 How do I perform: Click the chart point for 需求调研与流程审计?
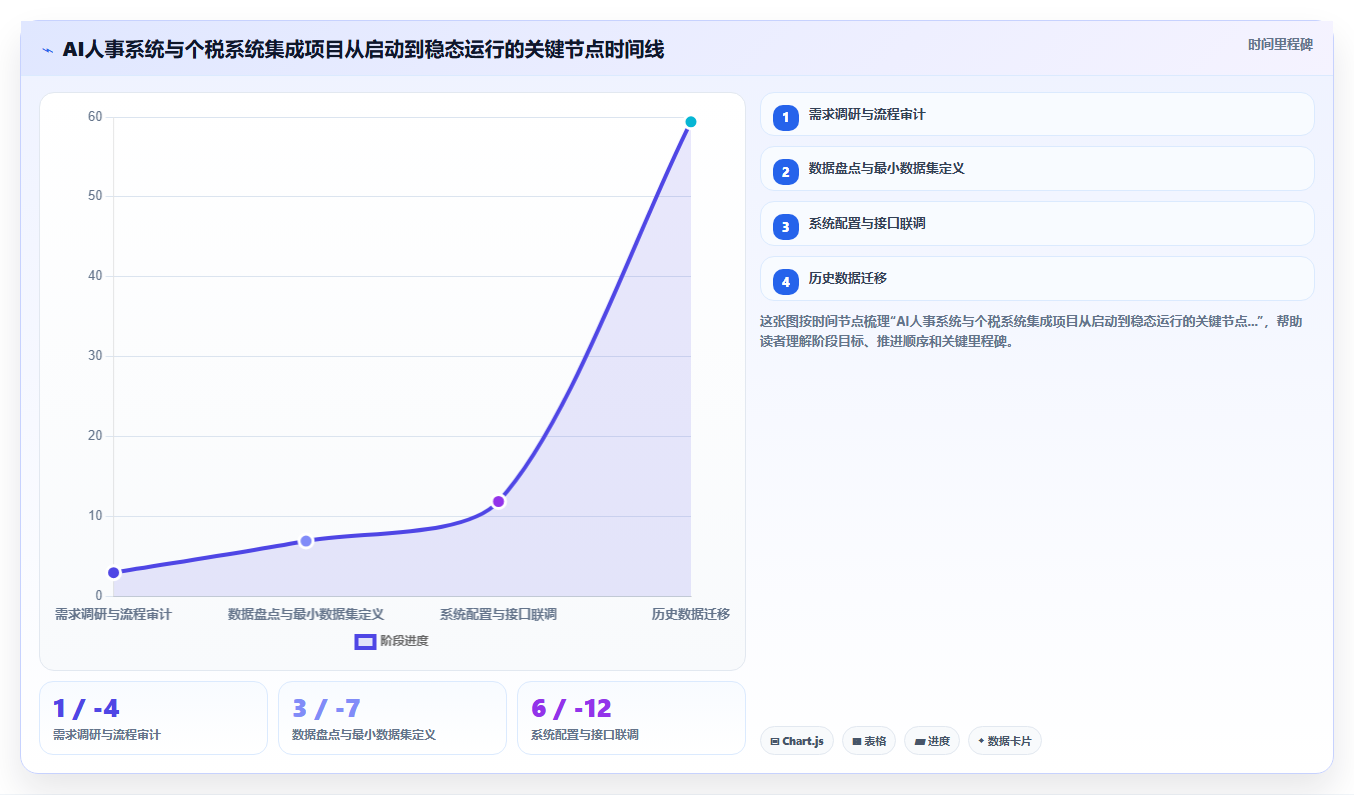pyautogui.click(x=114, y=572)
